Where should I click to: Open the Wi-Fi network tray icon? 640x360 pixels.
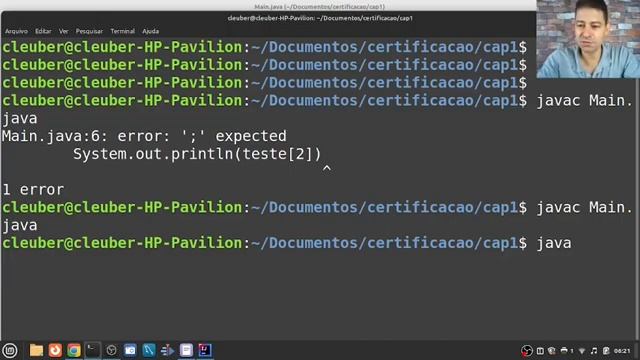coord(582,351)
